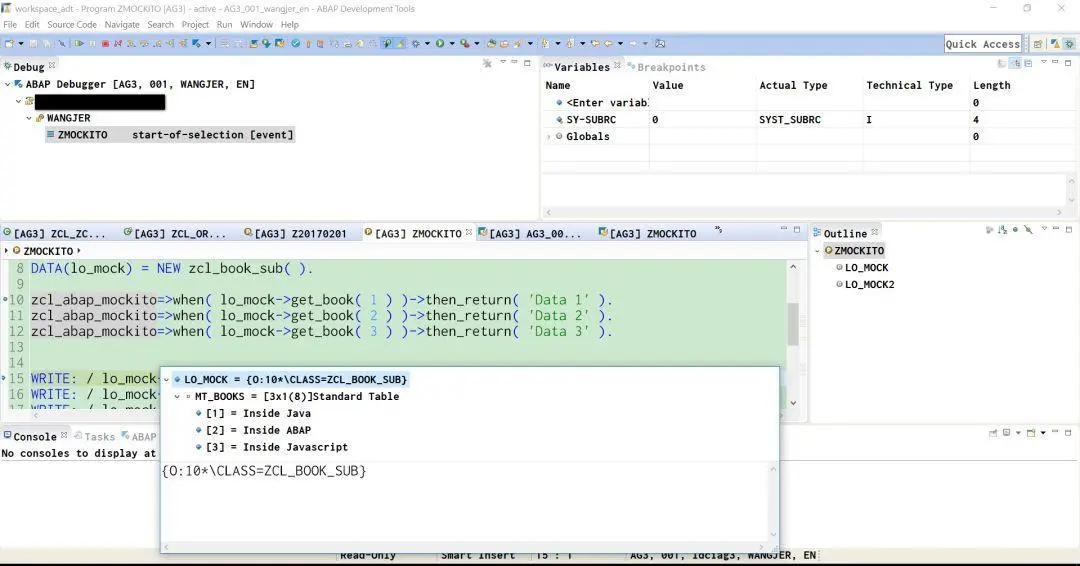Open the Variables view menu dropdown

[1043, 63]
